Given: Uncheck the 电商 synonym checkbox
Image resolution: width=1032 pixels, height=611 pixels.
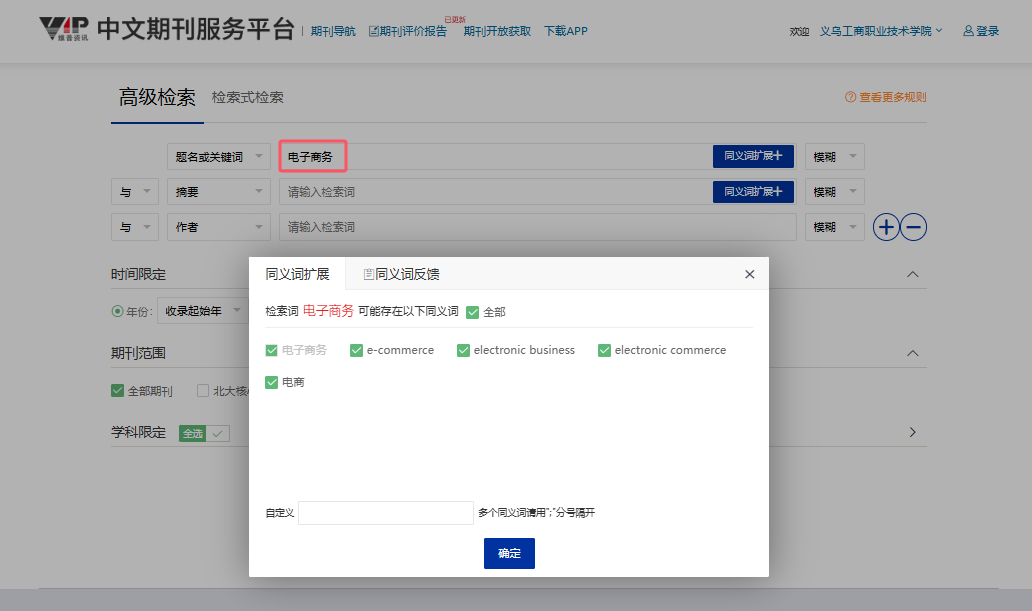Looking at the screenshot, I should pyautogui.click(x=271, y=383).
